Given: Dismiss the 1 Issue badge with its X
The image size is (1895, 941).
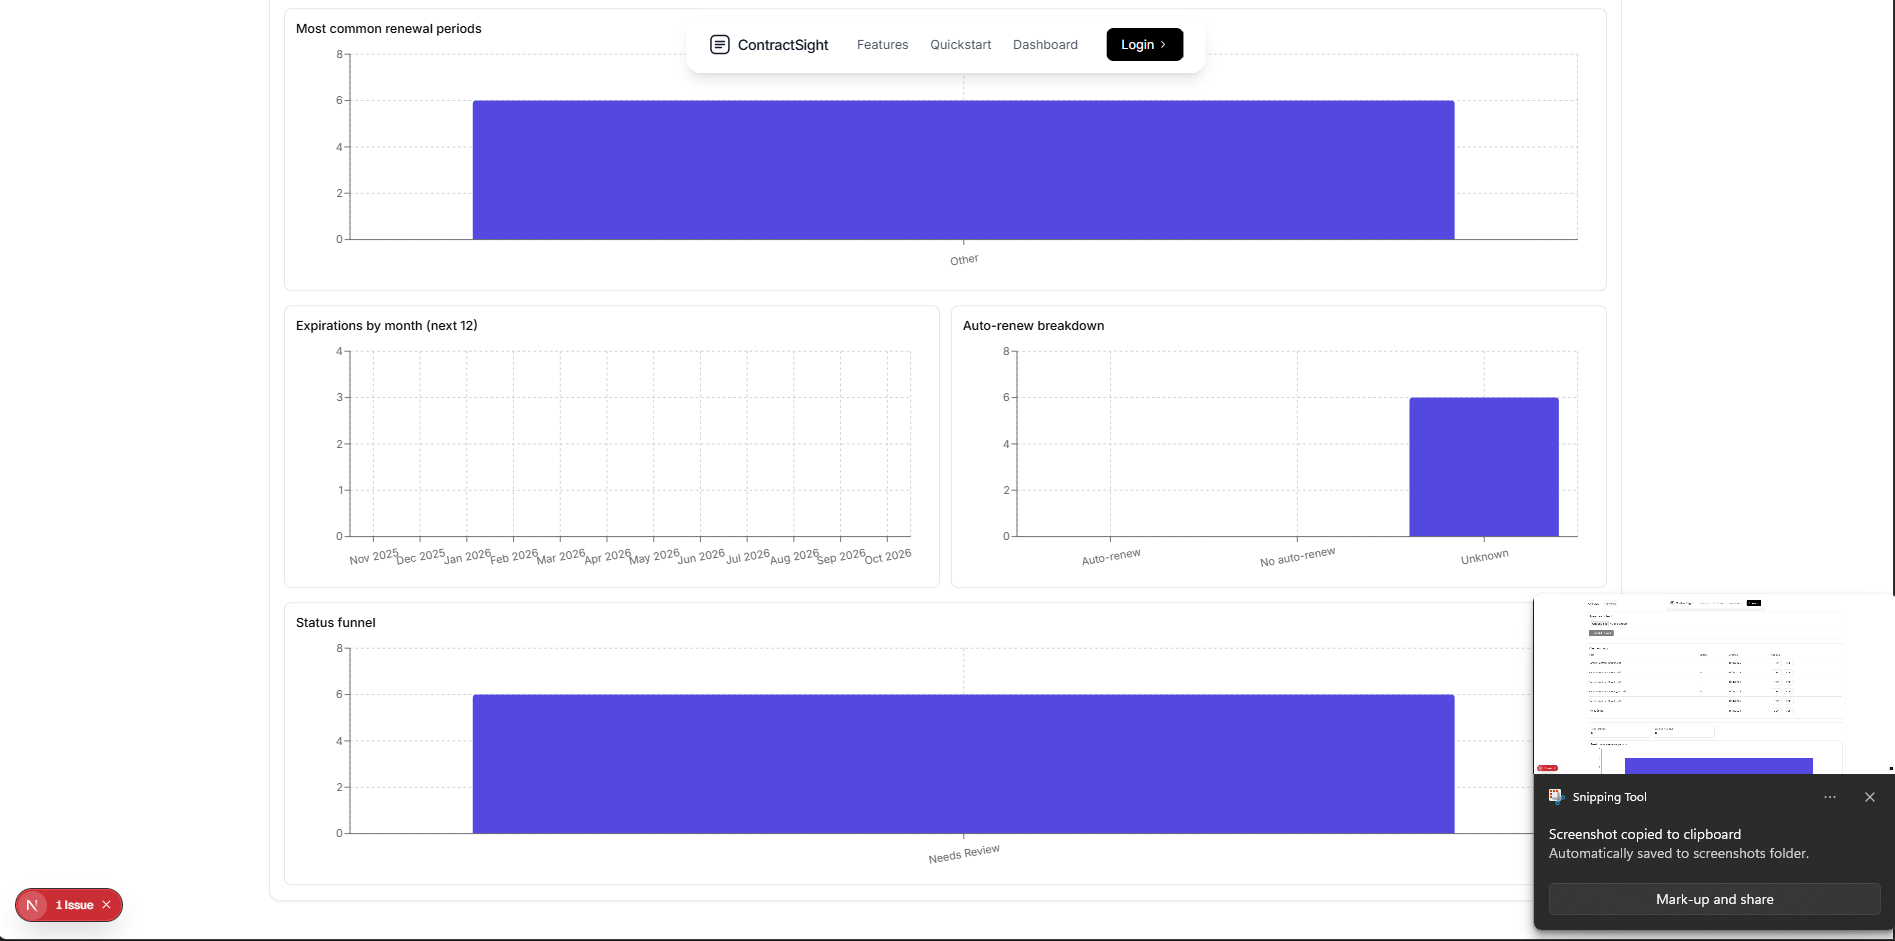Looking at the screenshot, I should click(106, 905).
